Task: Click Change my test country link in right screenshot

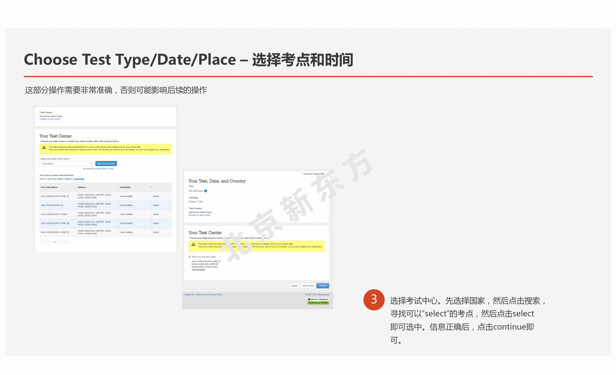Action: click(x=200, y=215)
